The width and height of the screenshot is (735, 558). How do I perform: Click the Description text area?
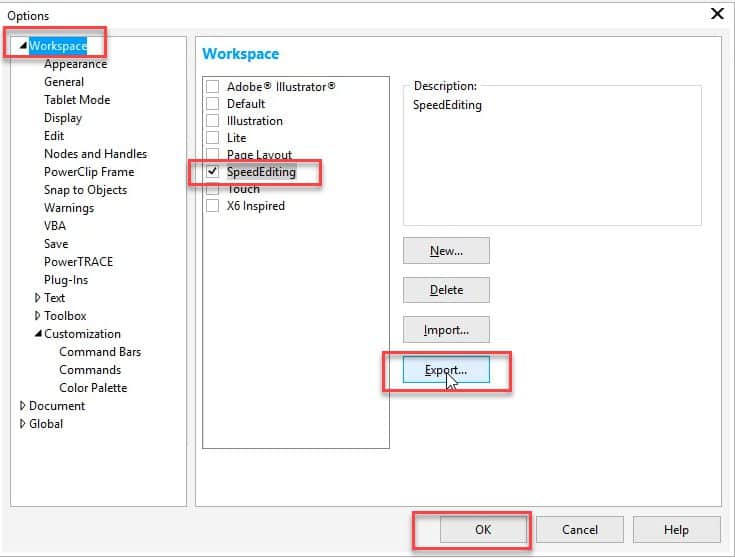pyautogui.click(x=552, y=160)
